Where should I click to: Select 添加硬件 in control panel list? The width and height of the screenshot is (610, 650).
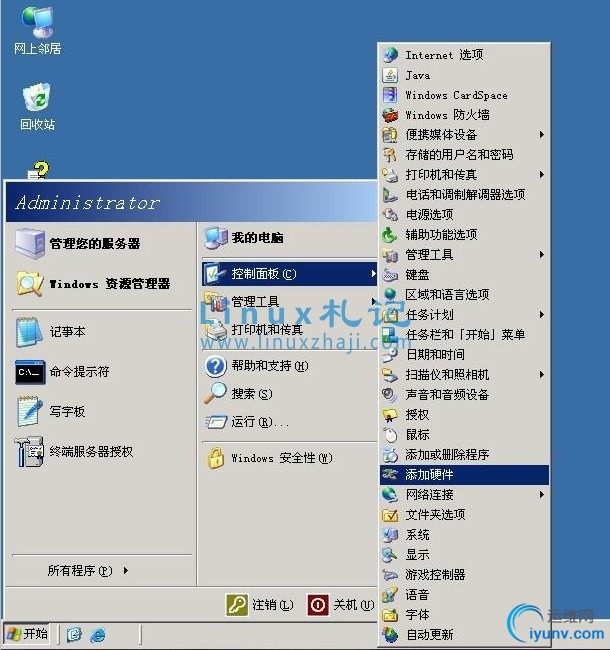coord(465,475)
